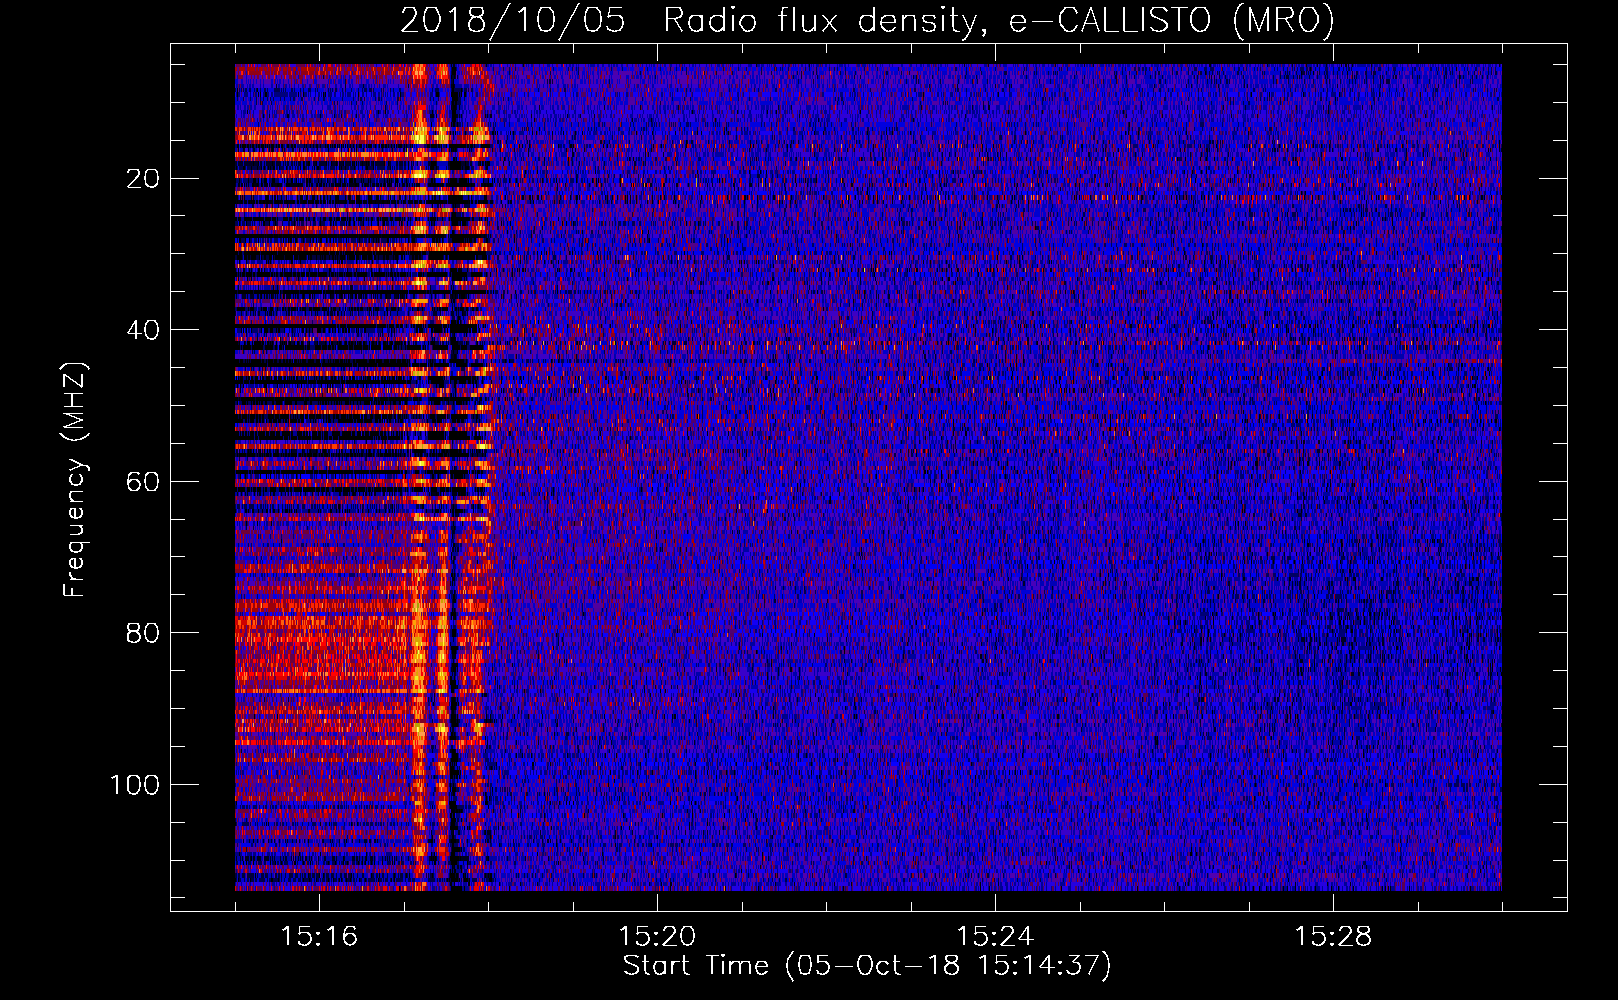Click the 80 frequency tick label
Screen dimensions: 1618x1000
(x=143, y=633)
